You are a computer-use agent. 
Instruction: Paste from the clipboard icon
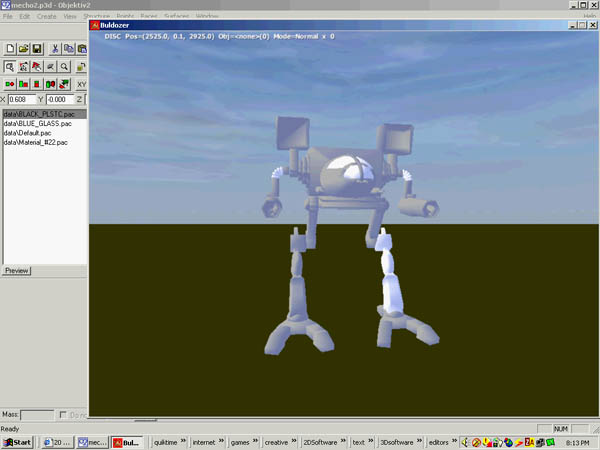tap(82, 49)
